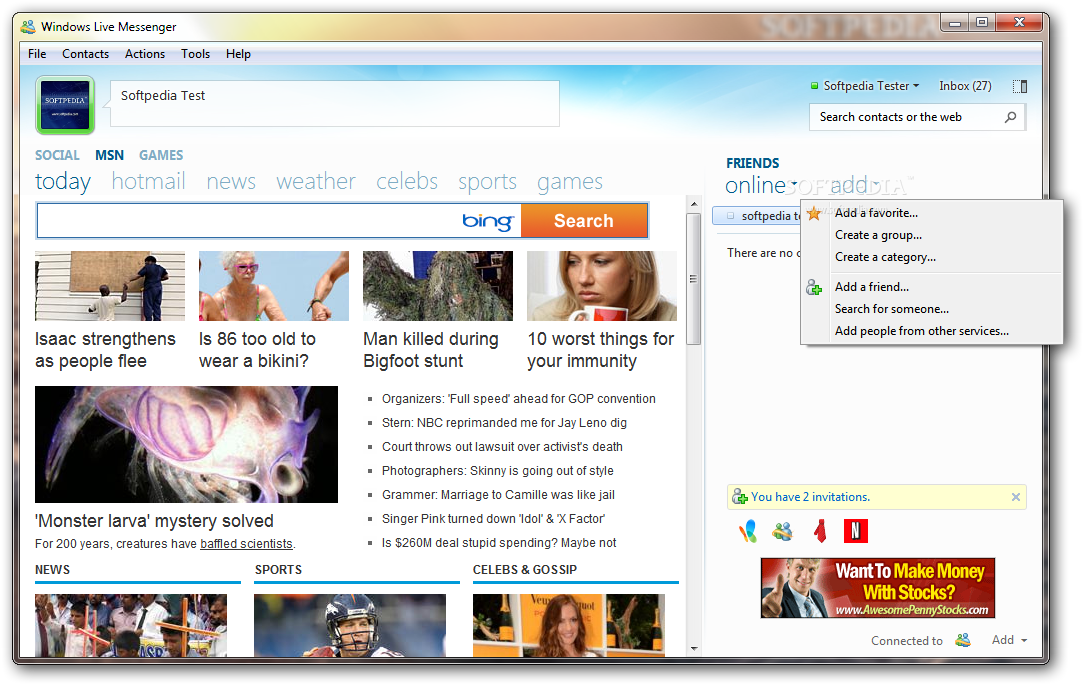This screenshot has width=1084, height=685.
Task: Click the orange Bing Search button
Action: (x=584, y=221)
